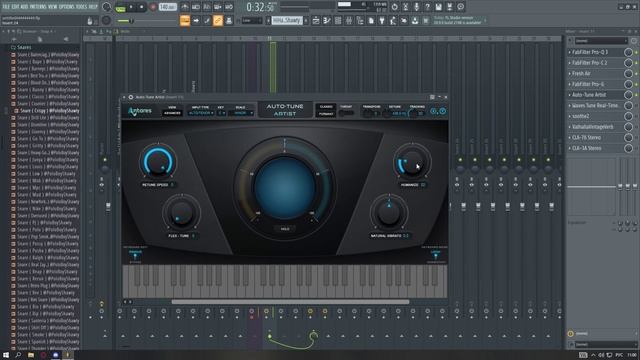Open the mixer input routing dropdown at top
Viewport: 640px width, 360px height.
601,41
